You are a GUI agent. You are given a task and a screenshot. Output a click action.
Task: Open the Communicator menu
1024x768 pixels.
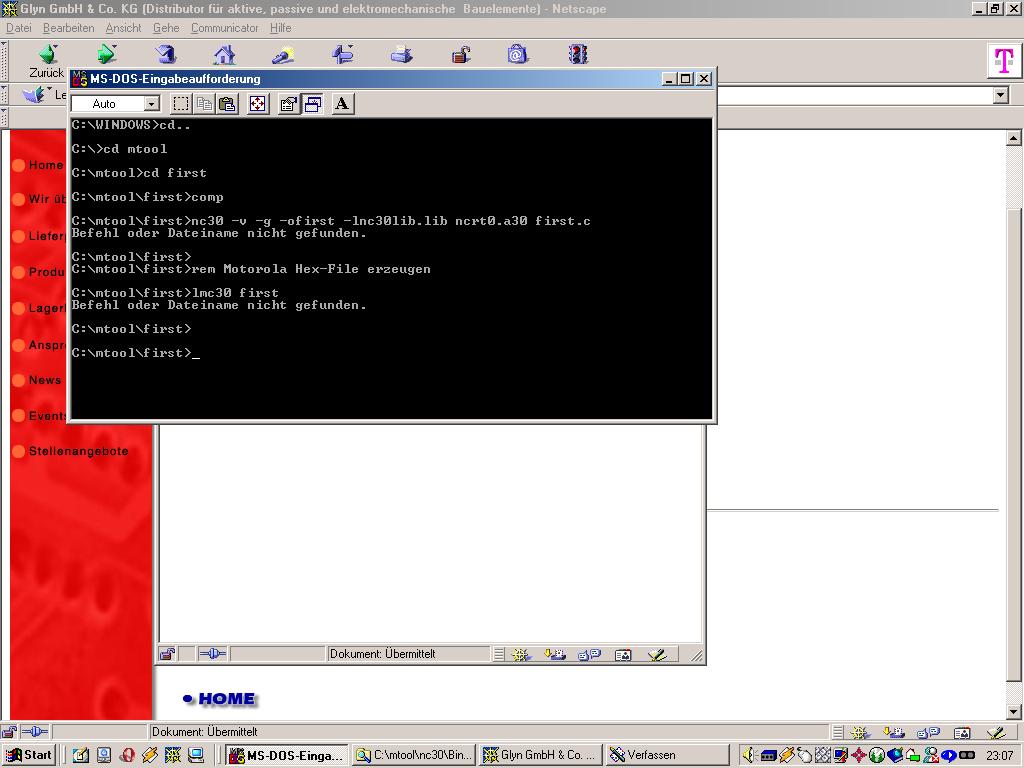coord(225,28)
